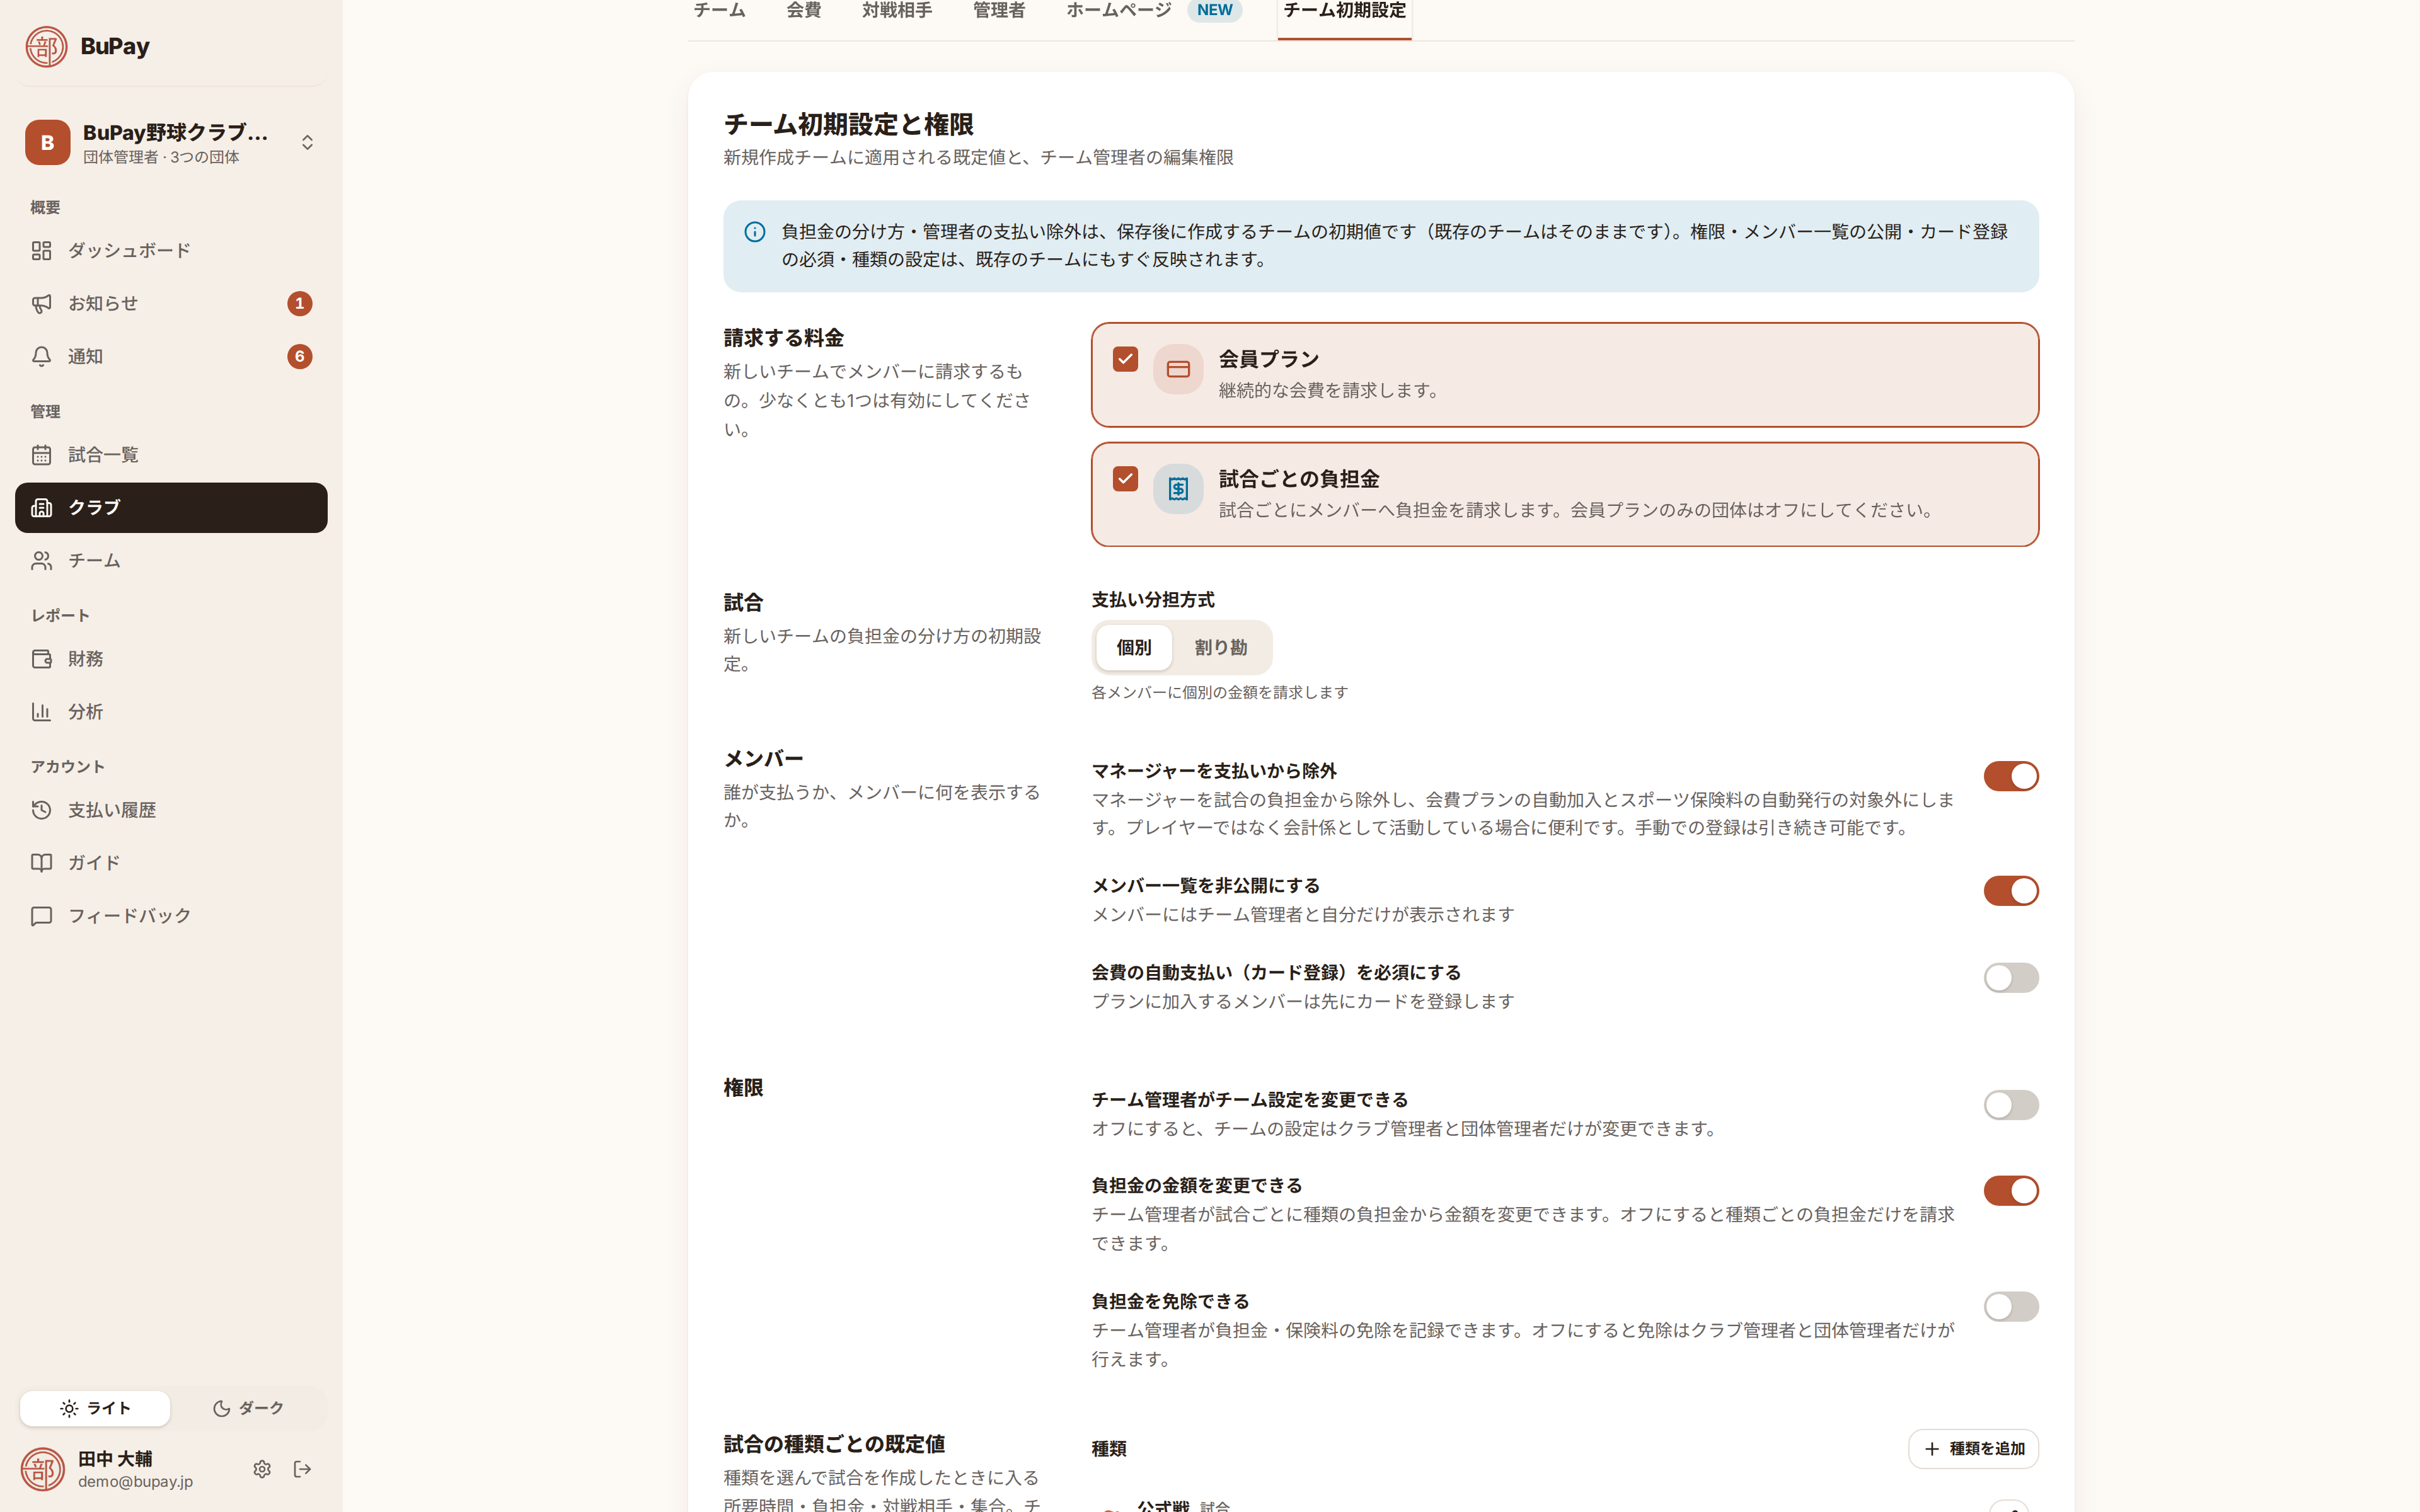Image resolution: width=2420 pixels, height=1512 pixels.
Task: Toggle 負担金の金額を変更できる switch
Action: 2011,1191
